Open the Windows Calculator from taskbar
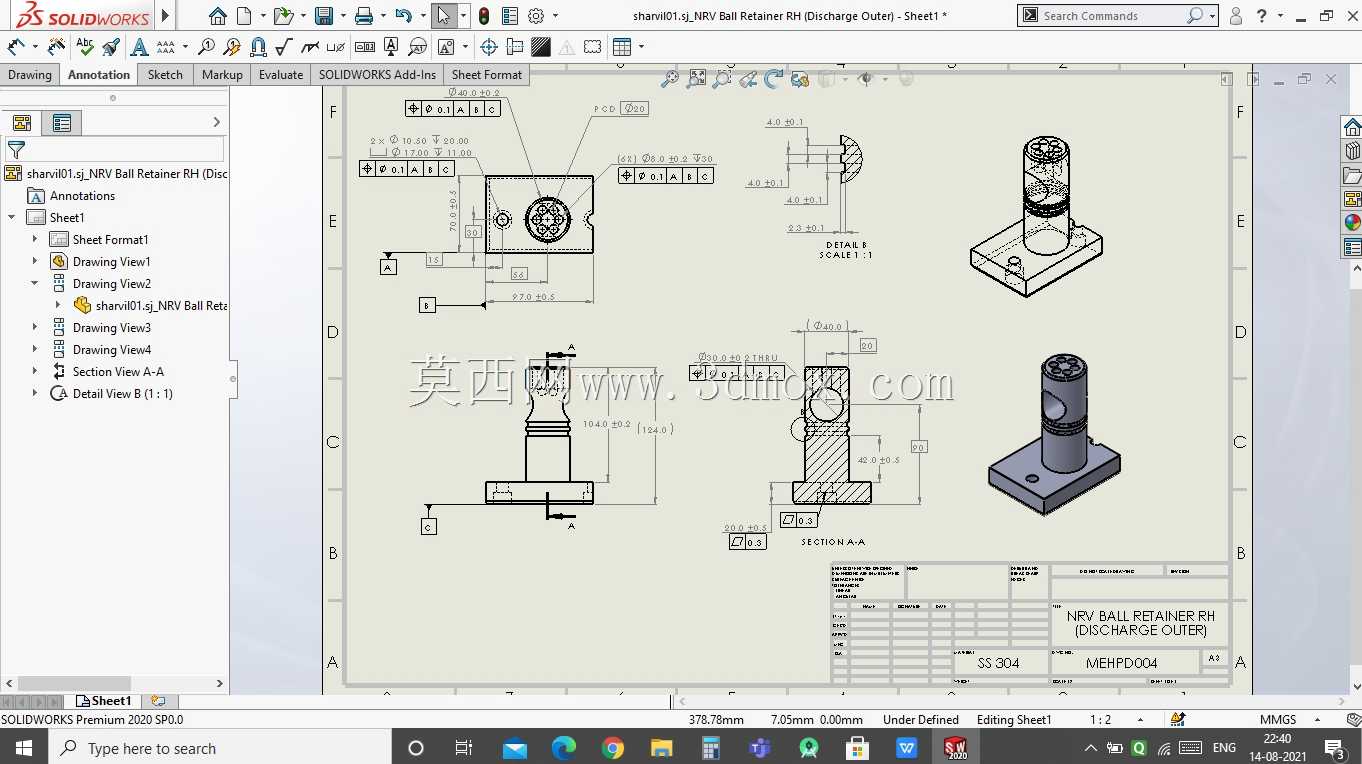Screen dimensions: 1362x764 click(710, 748)
